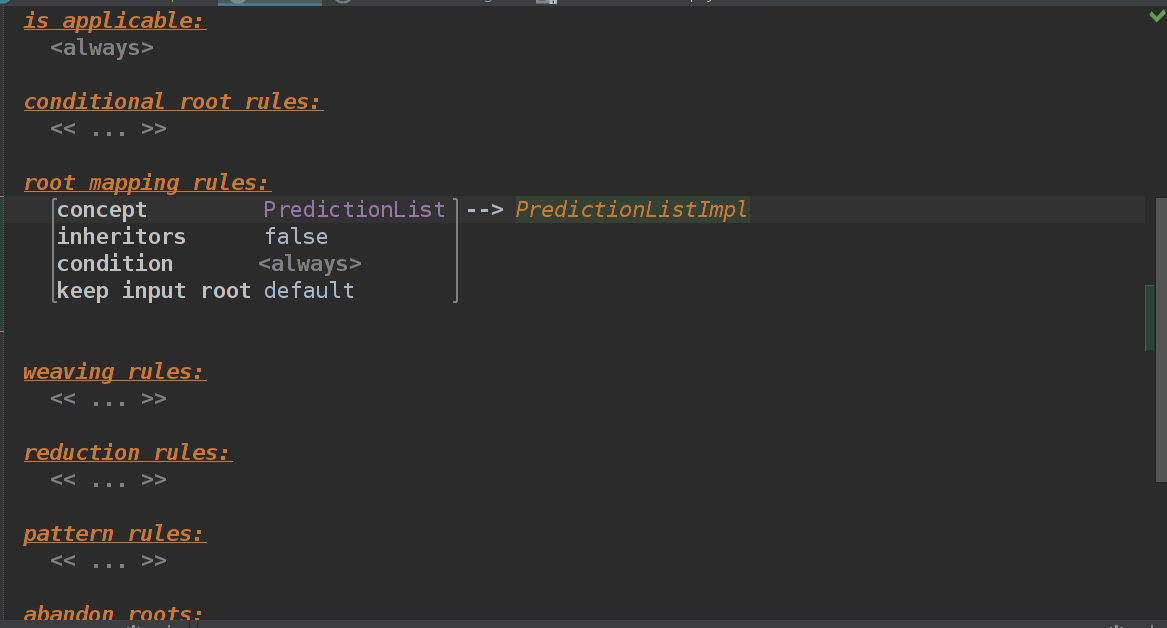The height and width of the screenshot is (628, 1167).
Task: Click the abandon roots heading
Action: (x=113, y=614)
